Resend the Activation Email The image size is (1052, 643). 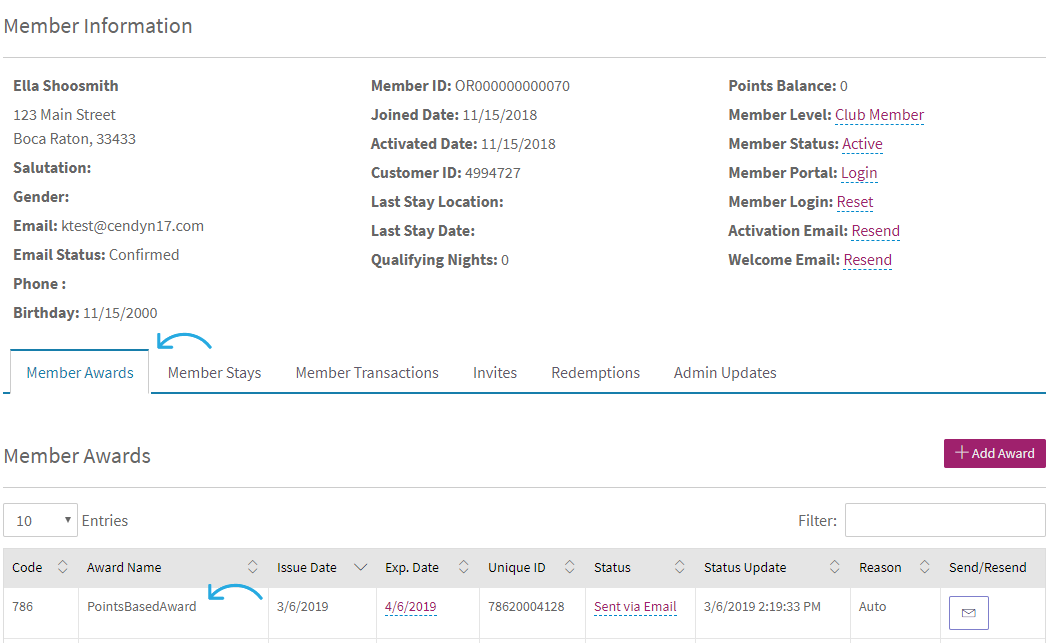(x=876, y=230)
